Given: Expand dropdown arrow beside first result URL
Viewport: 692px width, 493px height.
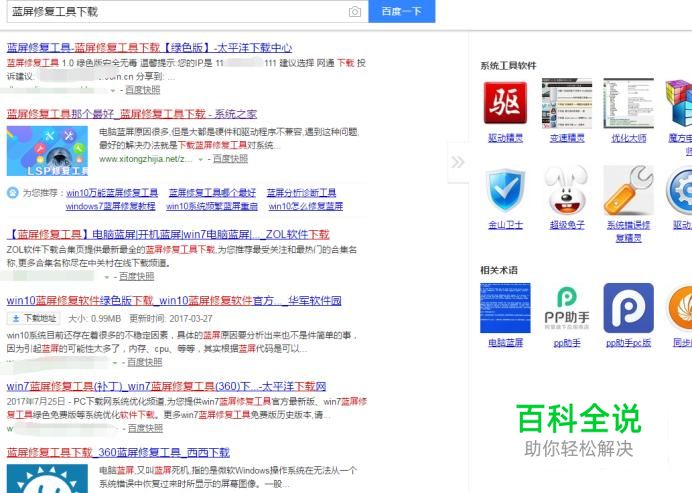Looking at the screenshot, I should pos(113,91).
